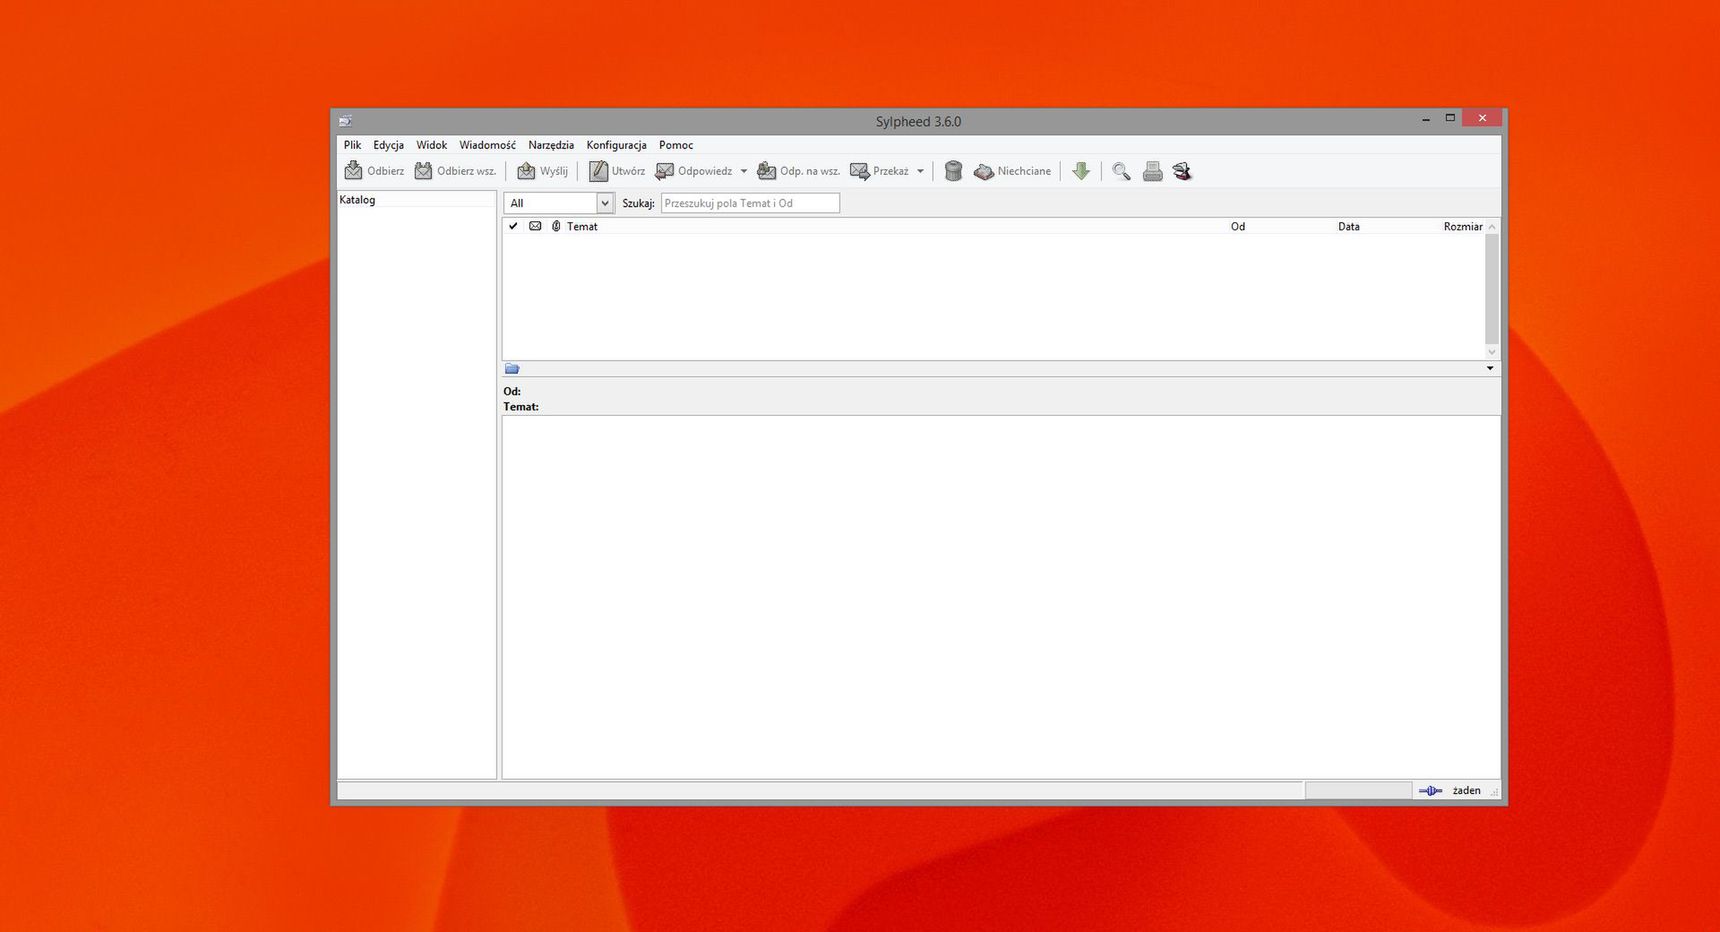Open the Konfiguracja menu

pos(616,145)
